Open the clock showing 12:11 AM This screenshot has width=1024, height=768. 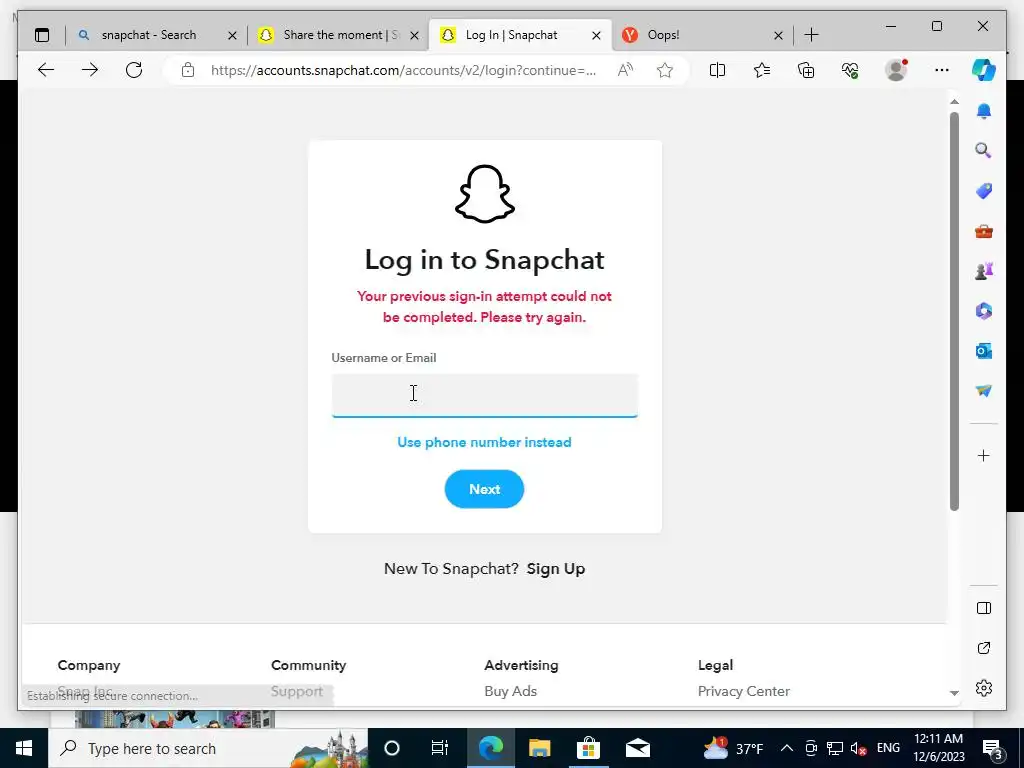[x=938, y=748]
